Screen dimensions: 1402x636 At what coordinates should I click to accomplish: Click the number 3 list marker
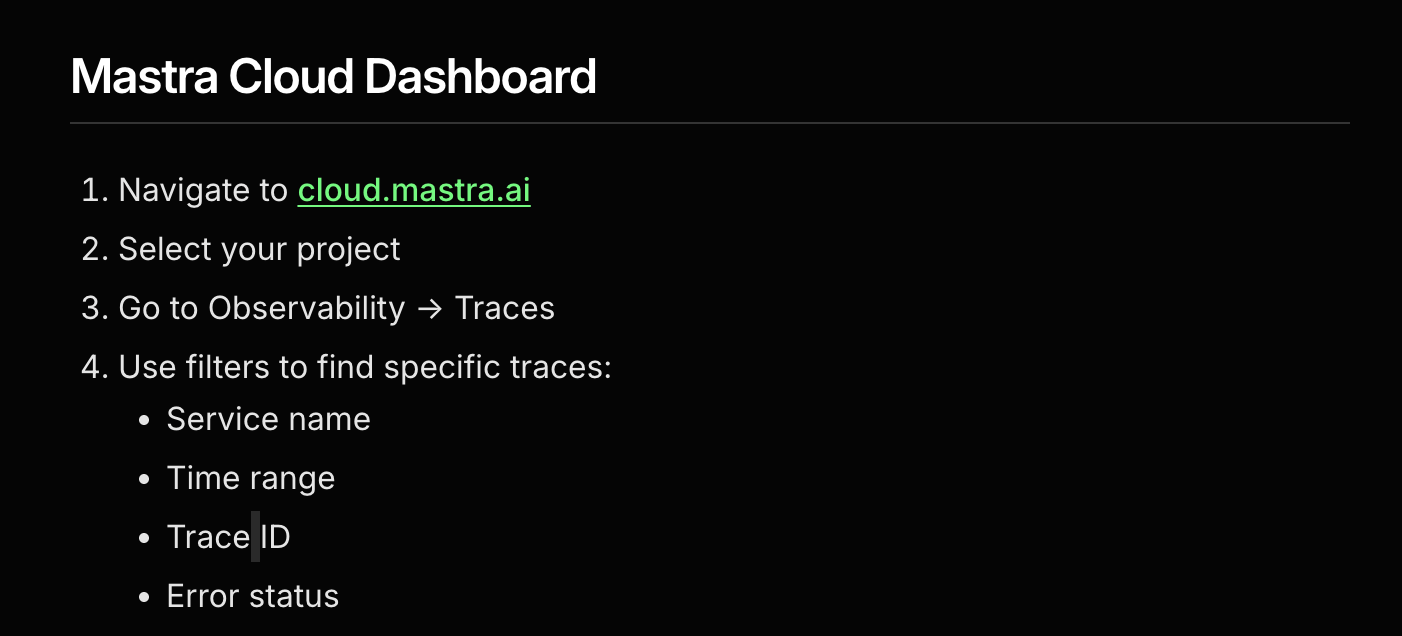tap(93, 308)
